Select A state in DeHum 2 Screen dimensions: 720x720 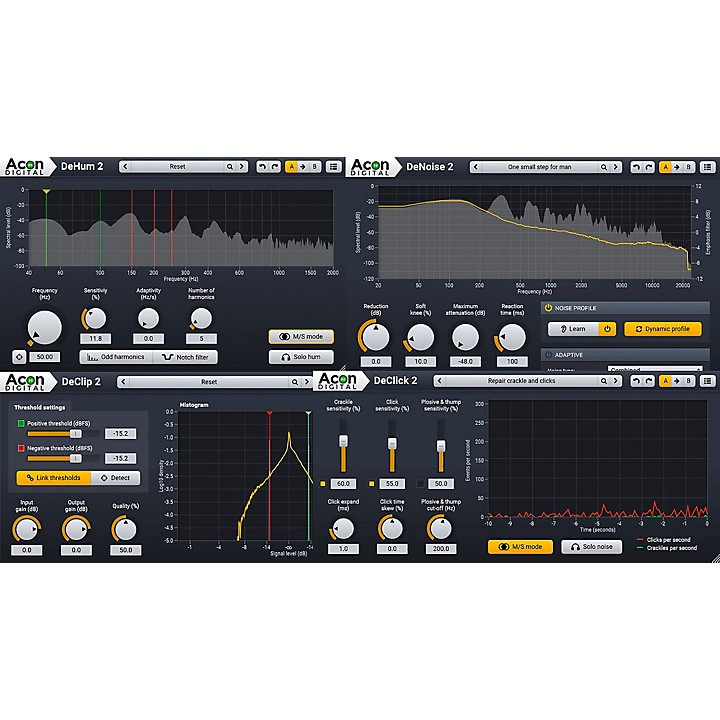pyautogui.click(x=291, y=167)
